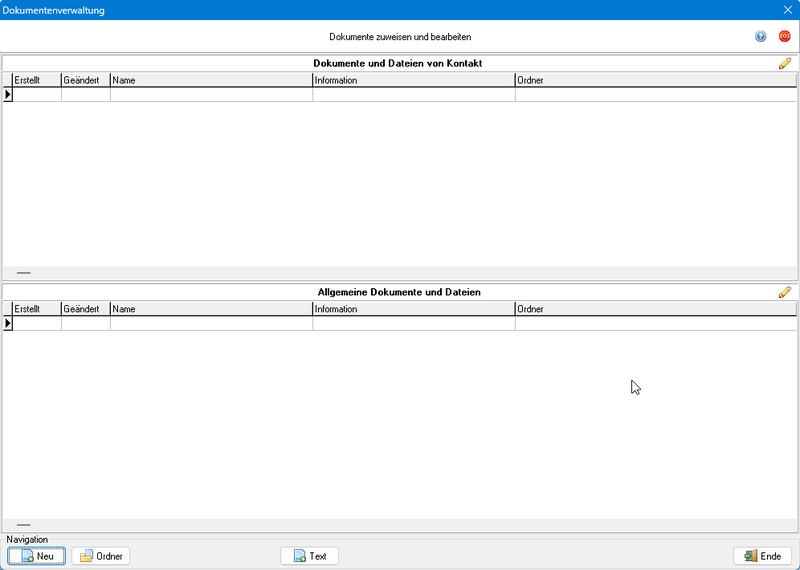Open the Ordner folder button
The image size is (800, 570).
pos(101,556)
